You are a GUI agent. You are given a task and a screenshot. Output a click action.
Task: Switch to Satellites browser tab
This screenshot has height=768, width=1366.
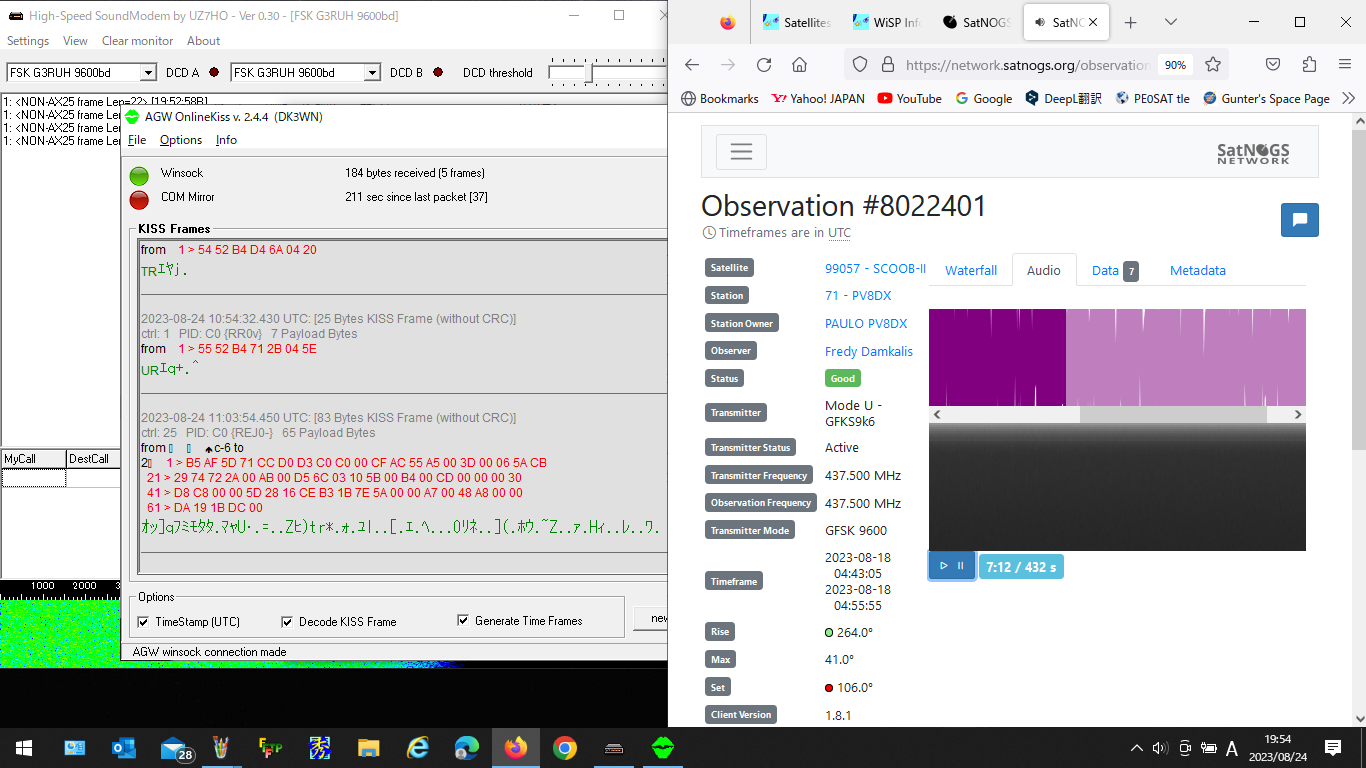click(x=796, y=22)
